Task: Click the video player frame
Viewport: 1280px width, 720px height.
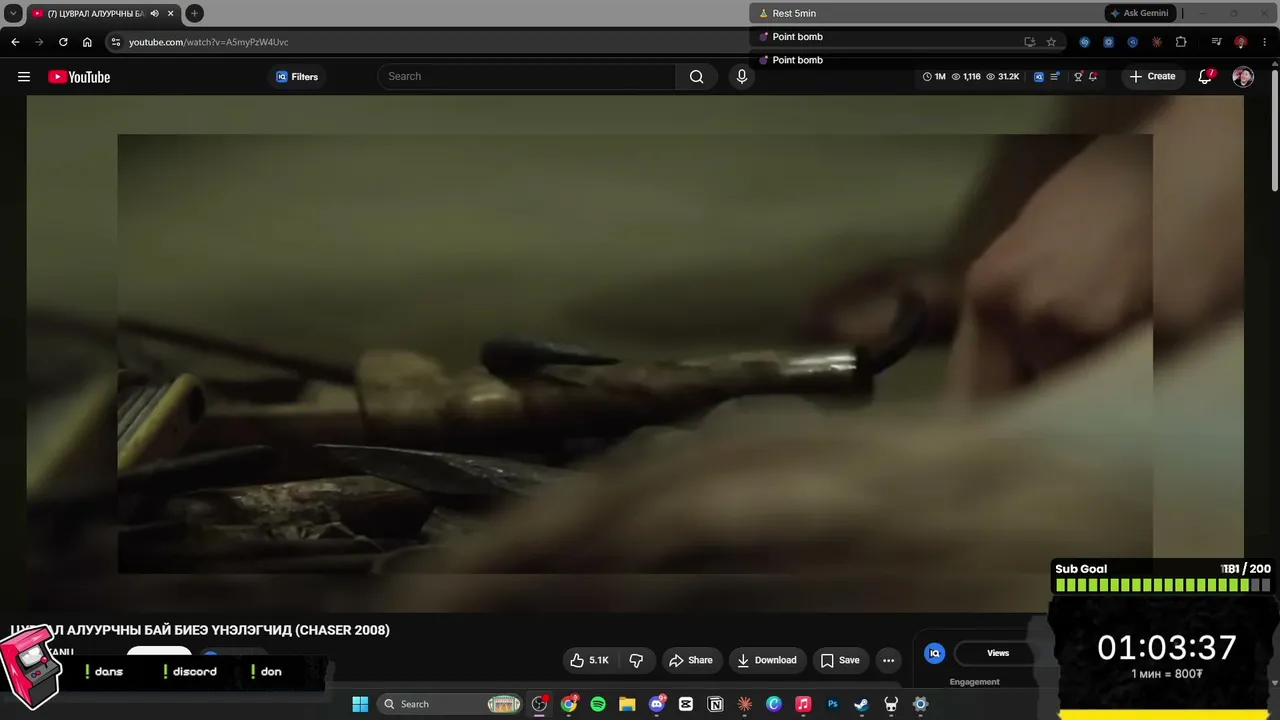Action: tap(635, 354)
